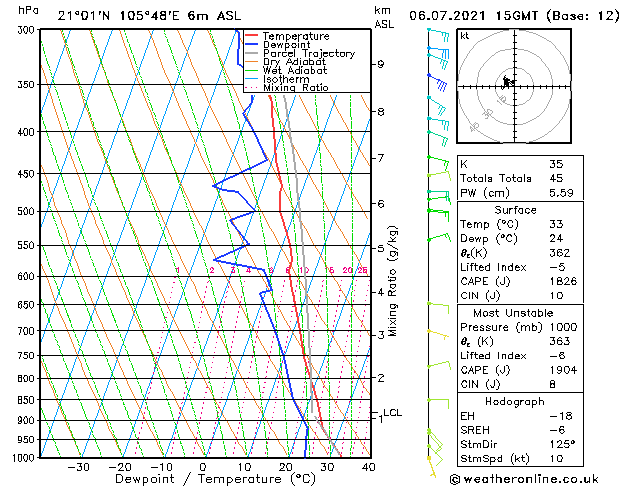Click the 500 hPa pressure level label
The width and height of the screenshot is (629, 486).
[x=27, y=211]
